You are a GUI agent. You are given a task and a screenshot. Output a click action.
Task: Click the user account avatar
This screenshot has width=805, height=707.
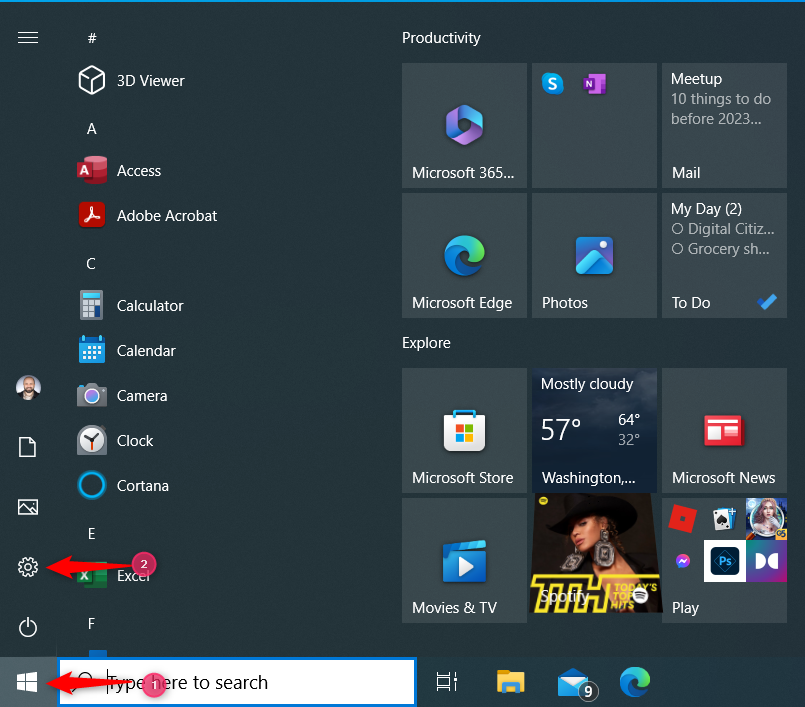click(28, 387)
